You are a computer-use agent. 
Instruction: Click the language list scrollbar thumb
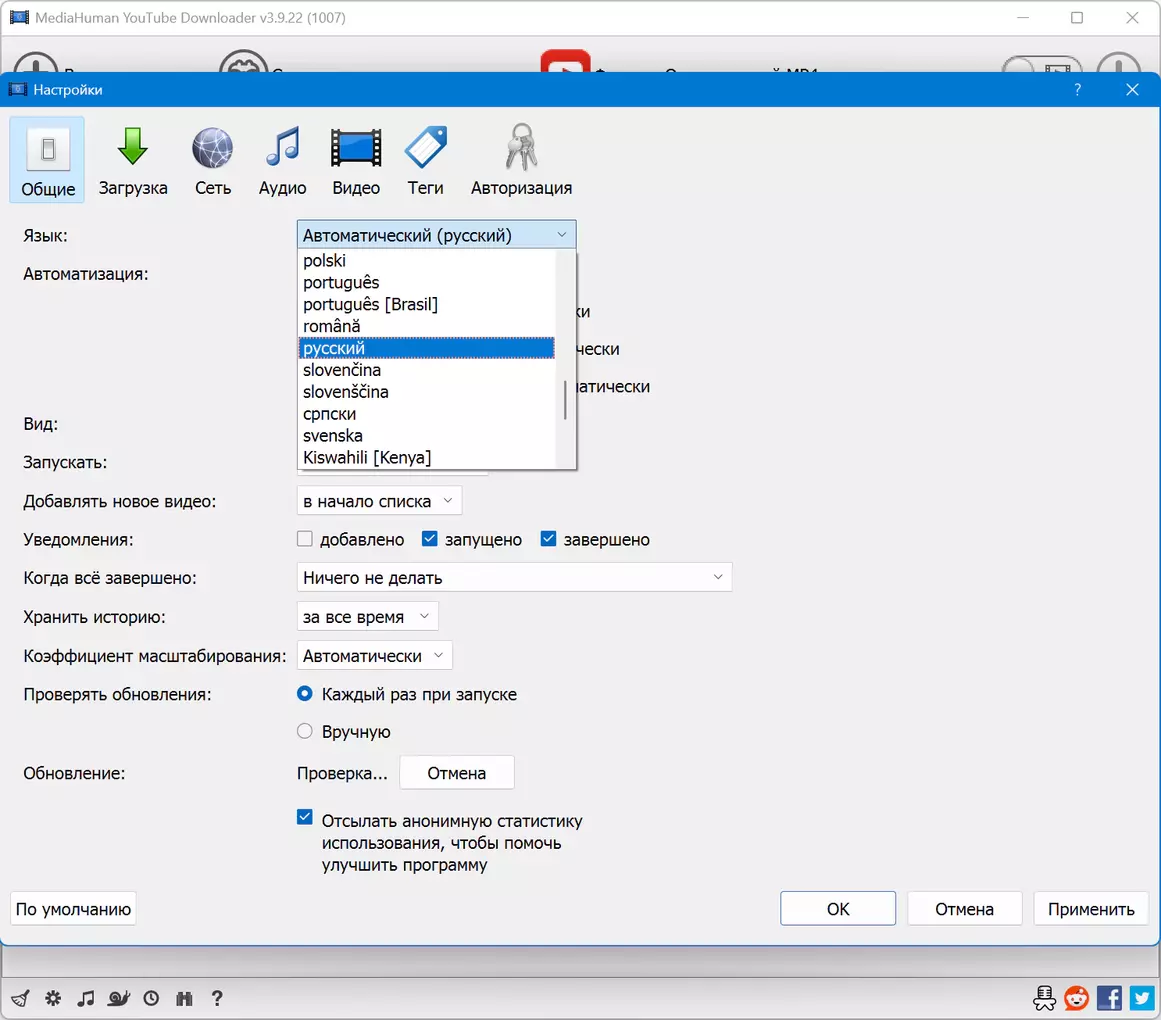565,400
